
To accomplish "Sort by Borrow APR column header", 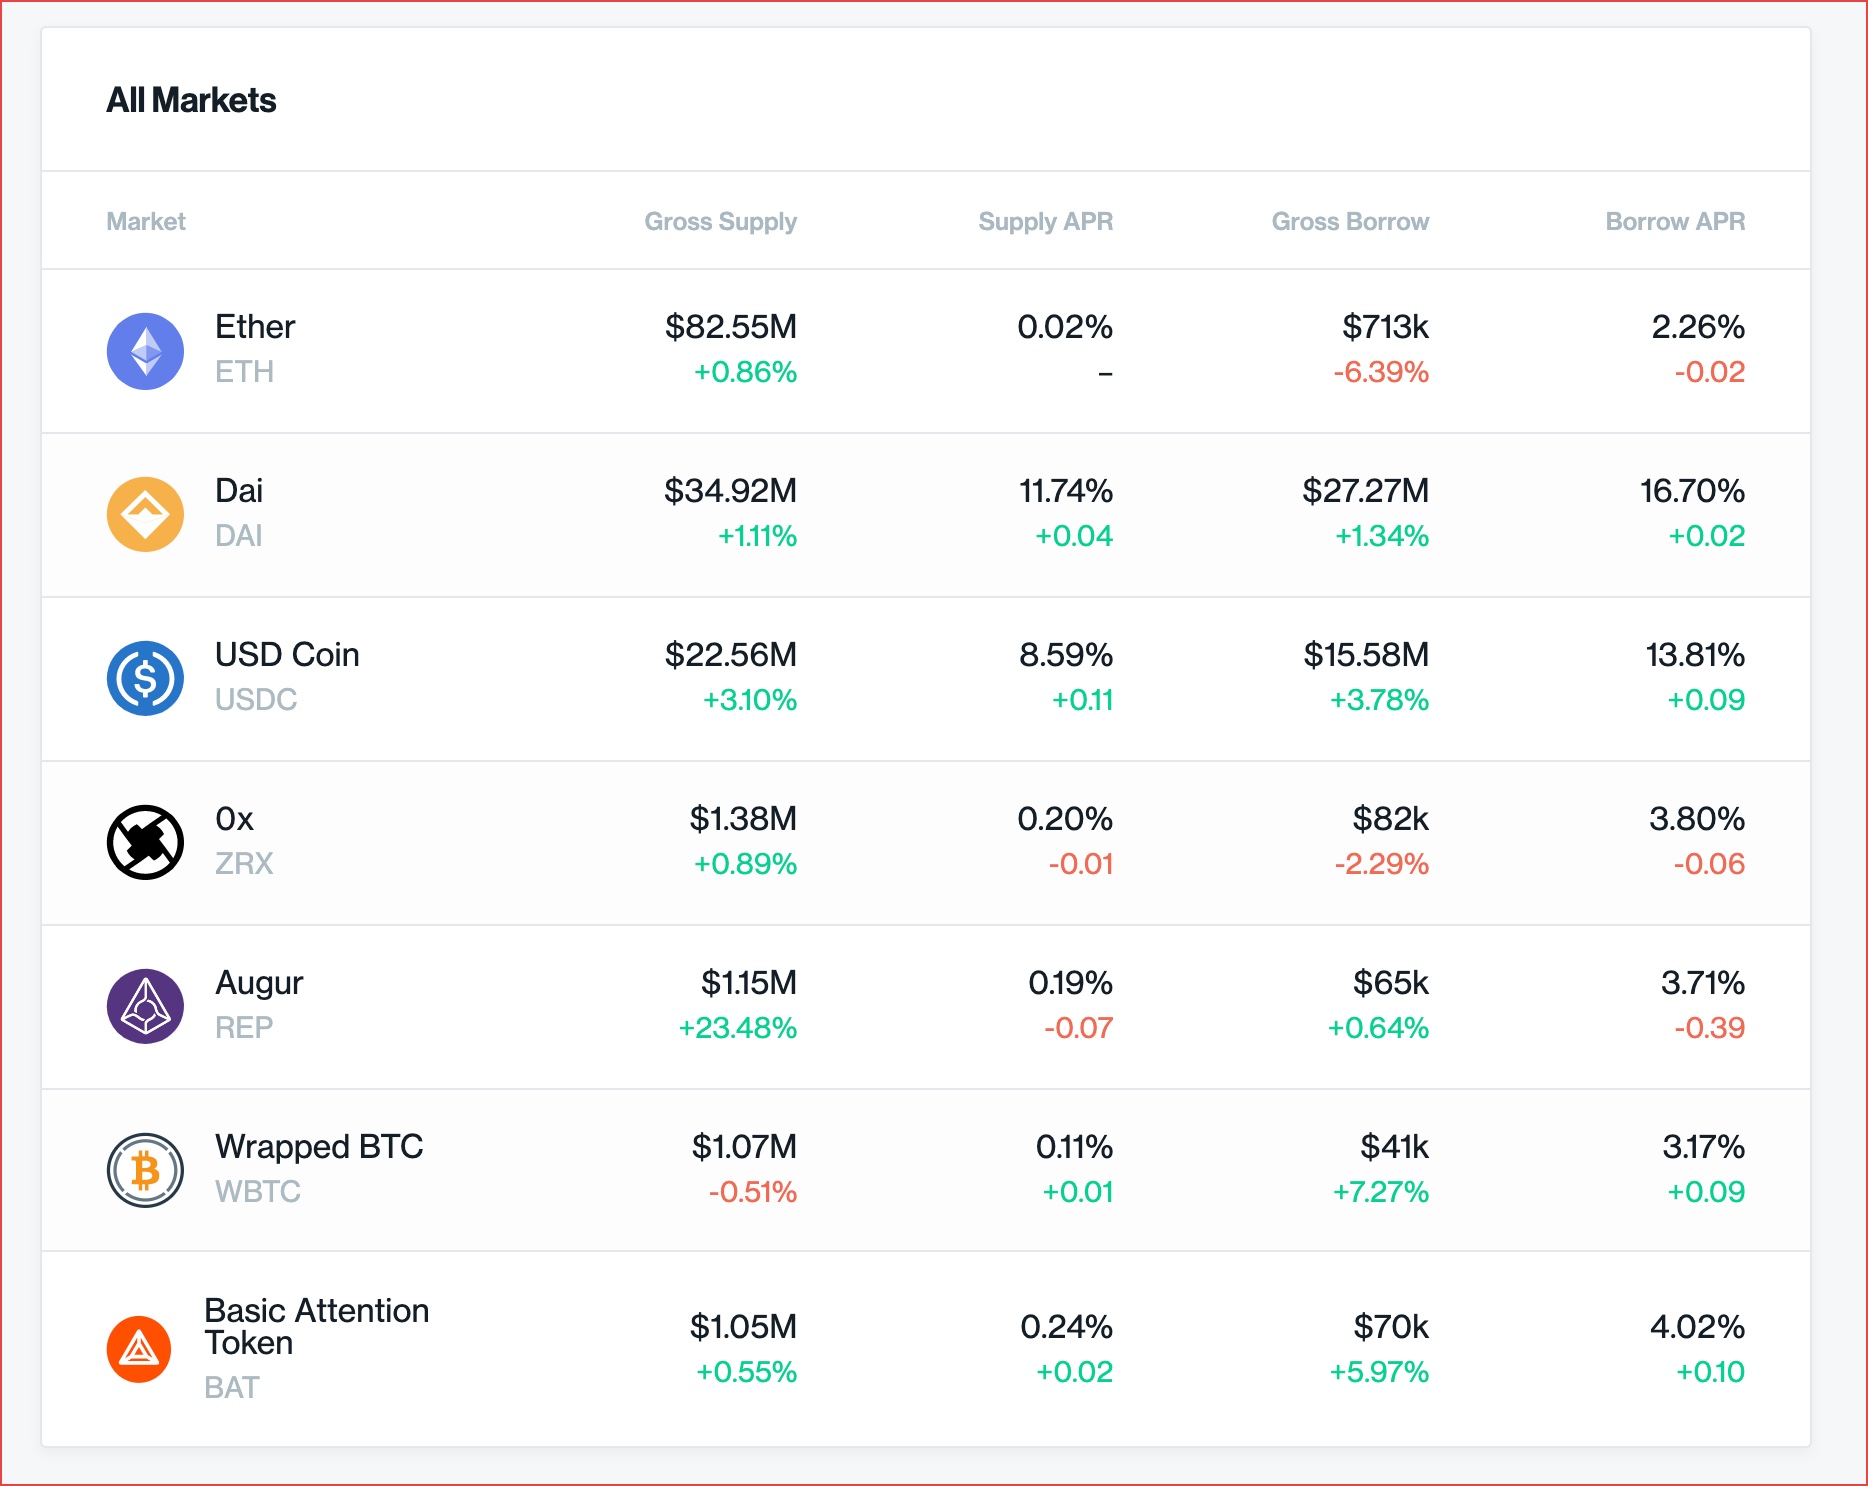I will tap(1675, 221).
